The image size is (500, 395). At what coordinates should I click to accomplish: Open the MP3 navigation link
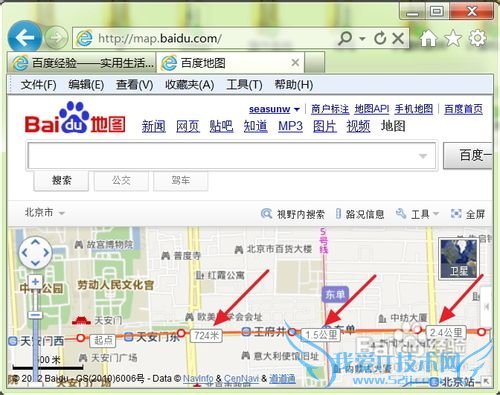point(290,126)
